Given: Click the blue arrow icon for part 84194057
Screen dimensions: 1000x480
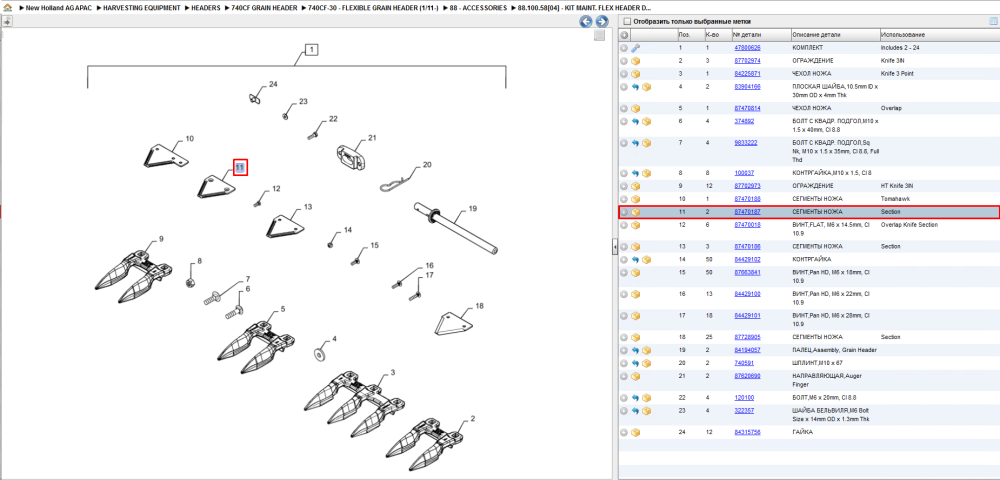Looking at the screenshot, I should coord(636,350).
